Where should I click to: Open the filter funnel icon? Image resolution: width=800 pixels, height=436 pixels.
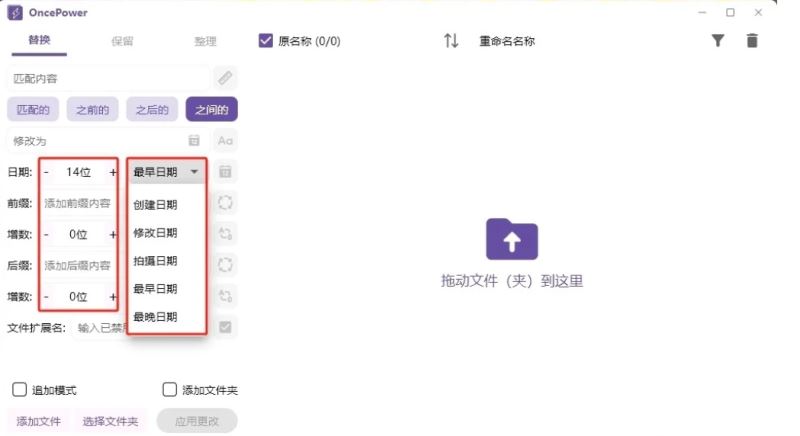718,40
